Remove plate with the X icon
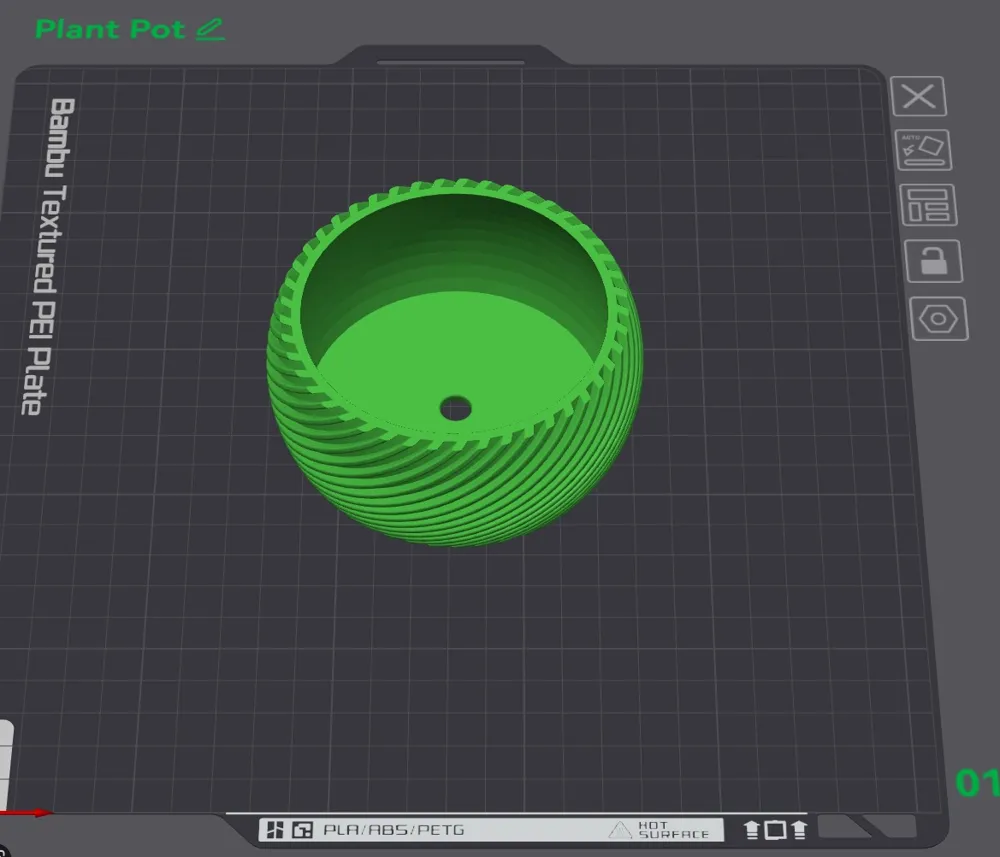The image size is (1000, 857). click(x=918, y=97)
